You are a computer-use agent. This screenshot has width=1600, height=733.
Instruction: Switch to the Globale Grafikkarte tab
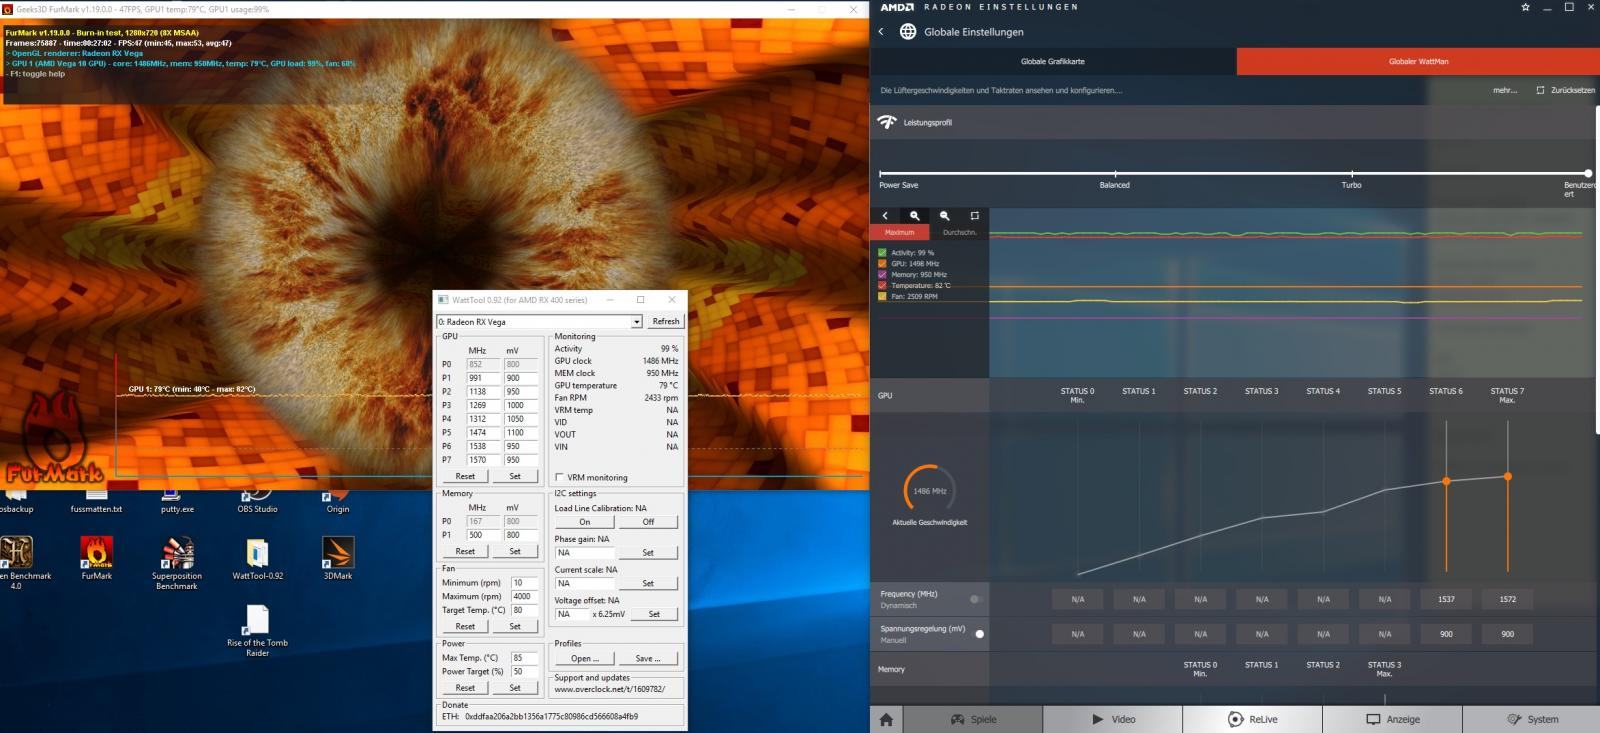[1053, 61]
